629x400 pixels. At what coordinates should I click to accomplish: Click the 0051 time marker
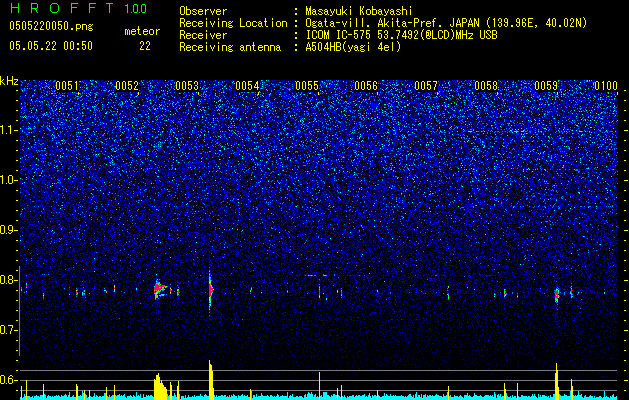67,86
